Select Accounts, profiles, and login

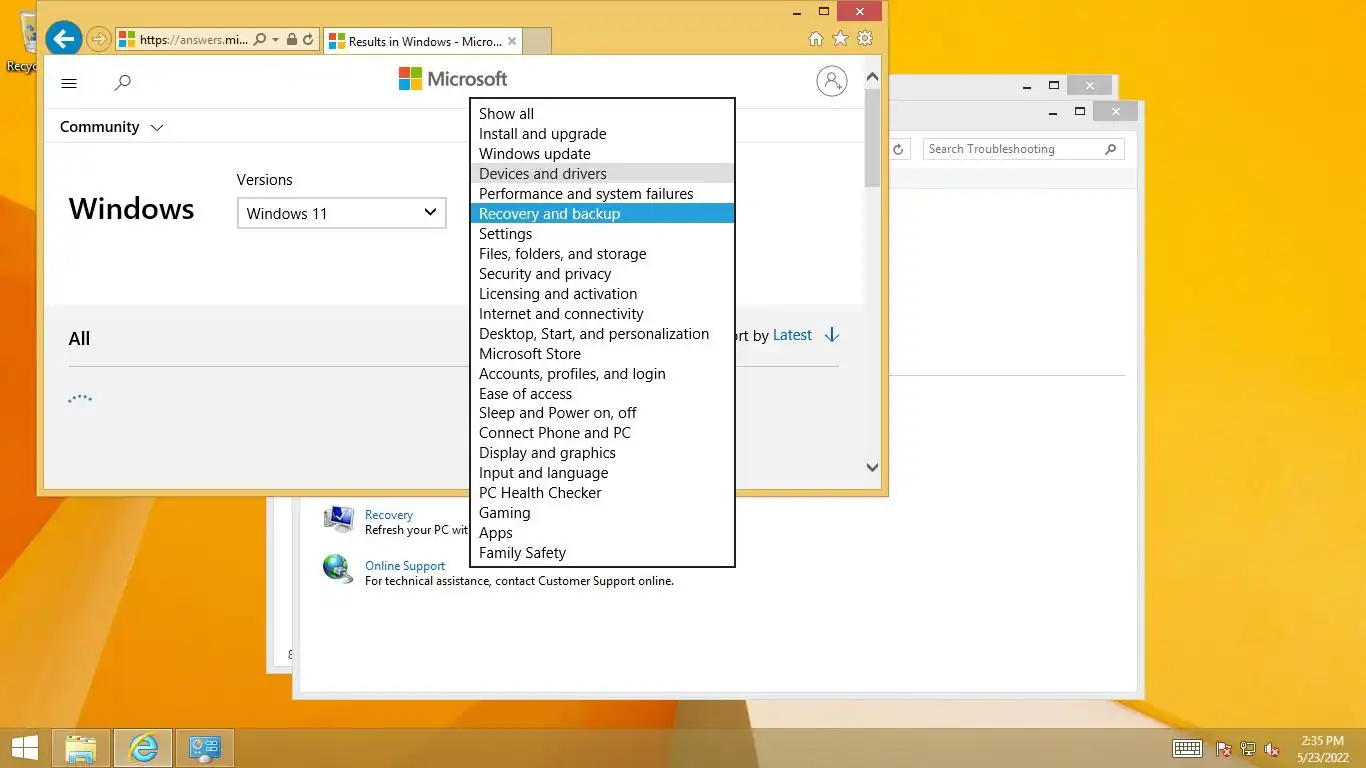click(602, 374)
